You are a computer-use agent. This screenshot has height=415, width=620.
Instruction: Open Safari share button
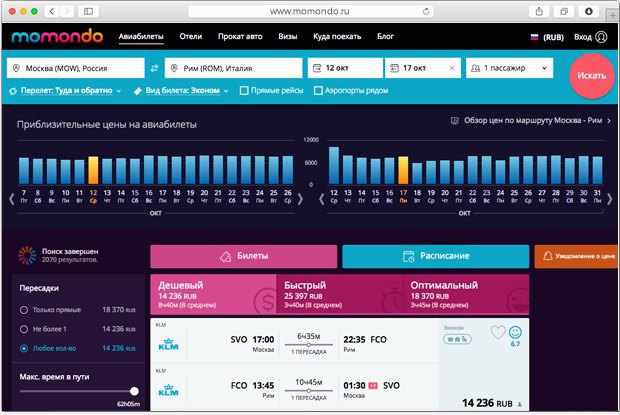[x=539, y=11]
